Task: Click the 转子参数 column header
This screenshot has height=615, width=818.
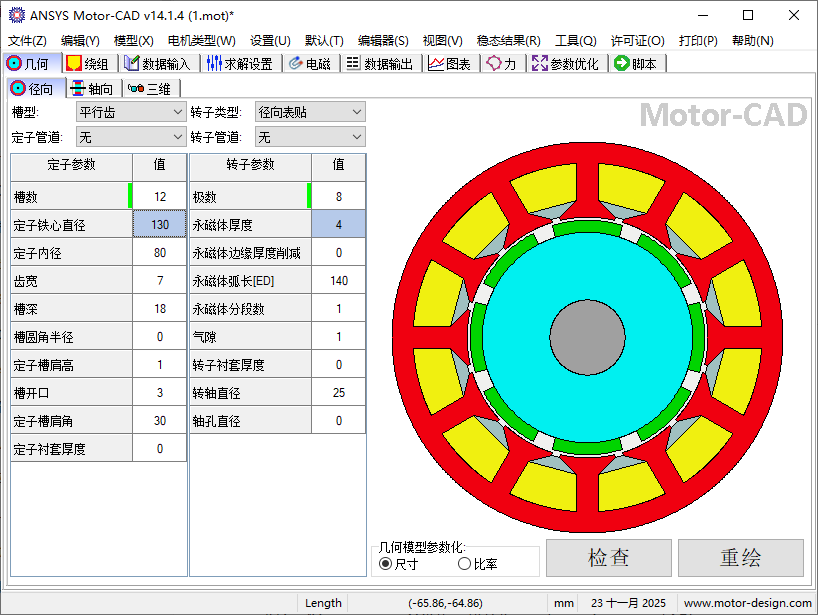Action: [250, 165]
